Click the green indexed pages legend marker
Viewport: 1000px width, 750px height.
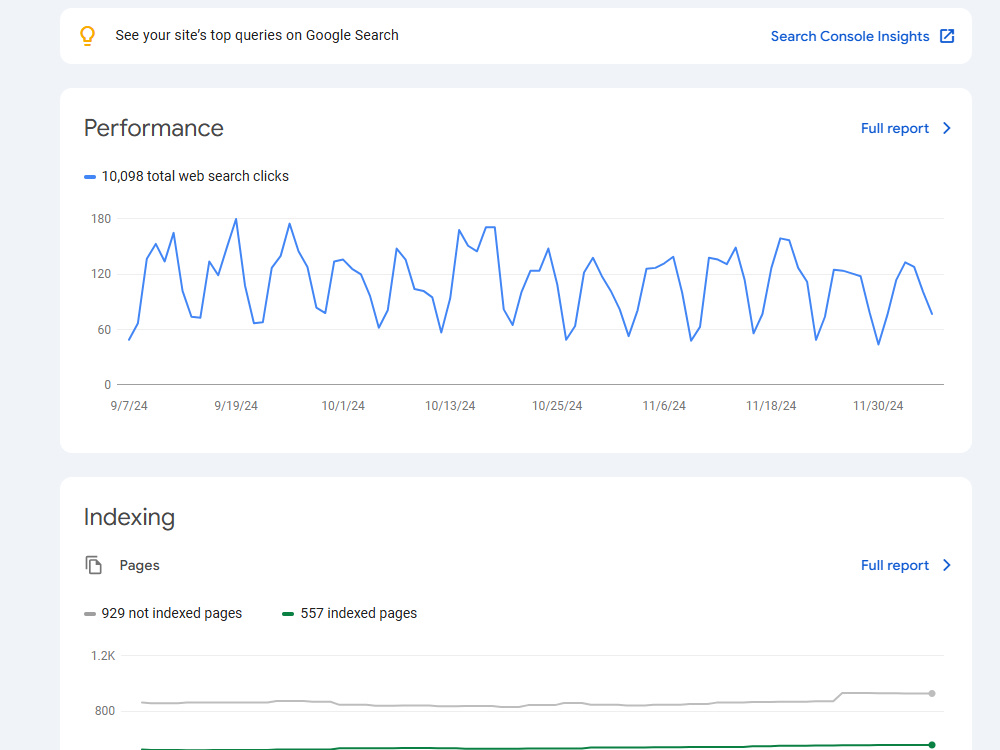[x=288, y=614]
